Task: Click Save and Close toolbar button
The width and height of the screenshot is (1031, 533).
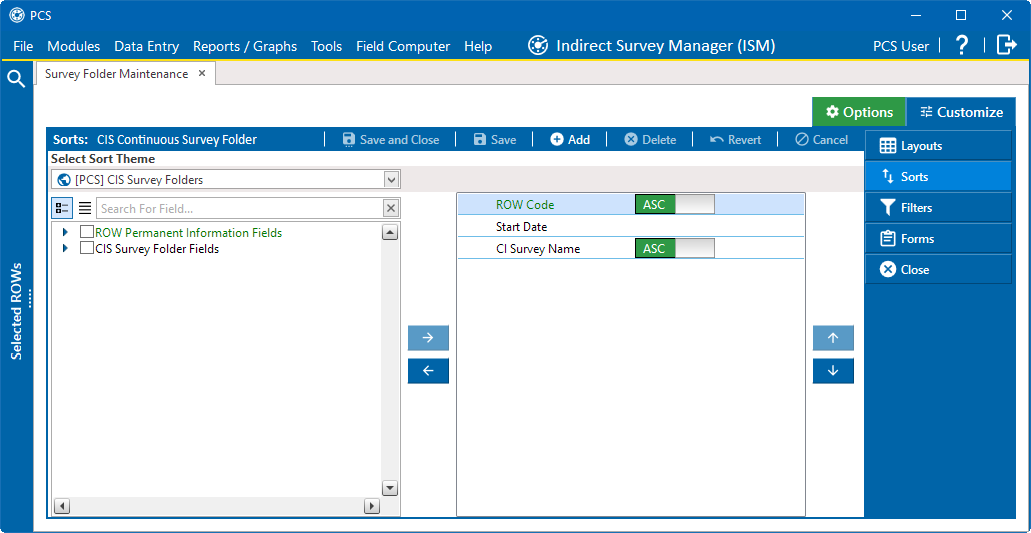Action: click(x=391, y=139)
